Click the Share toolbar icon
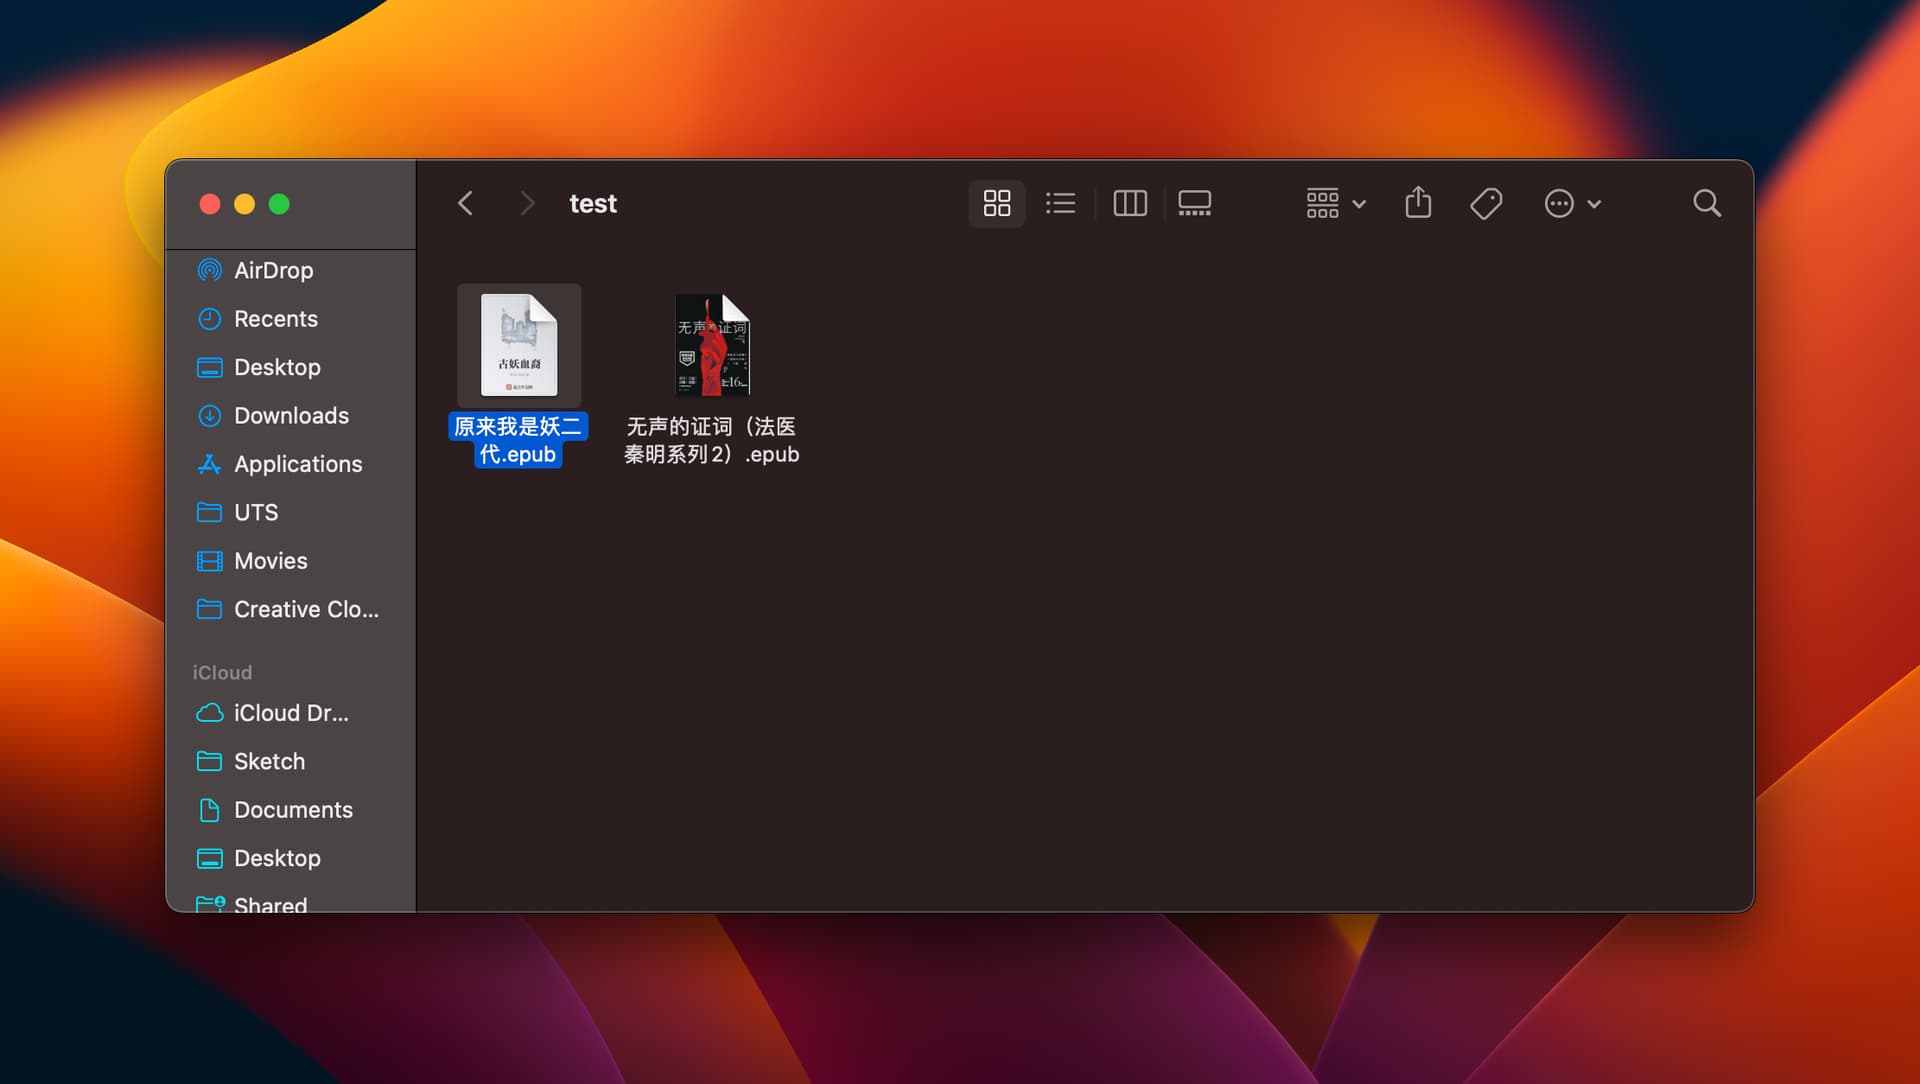The height and width of the screenshot is (1084, 1920). [x=1418, y=204]
